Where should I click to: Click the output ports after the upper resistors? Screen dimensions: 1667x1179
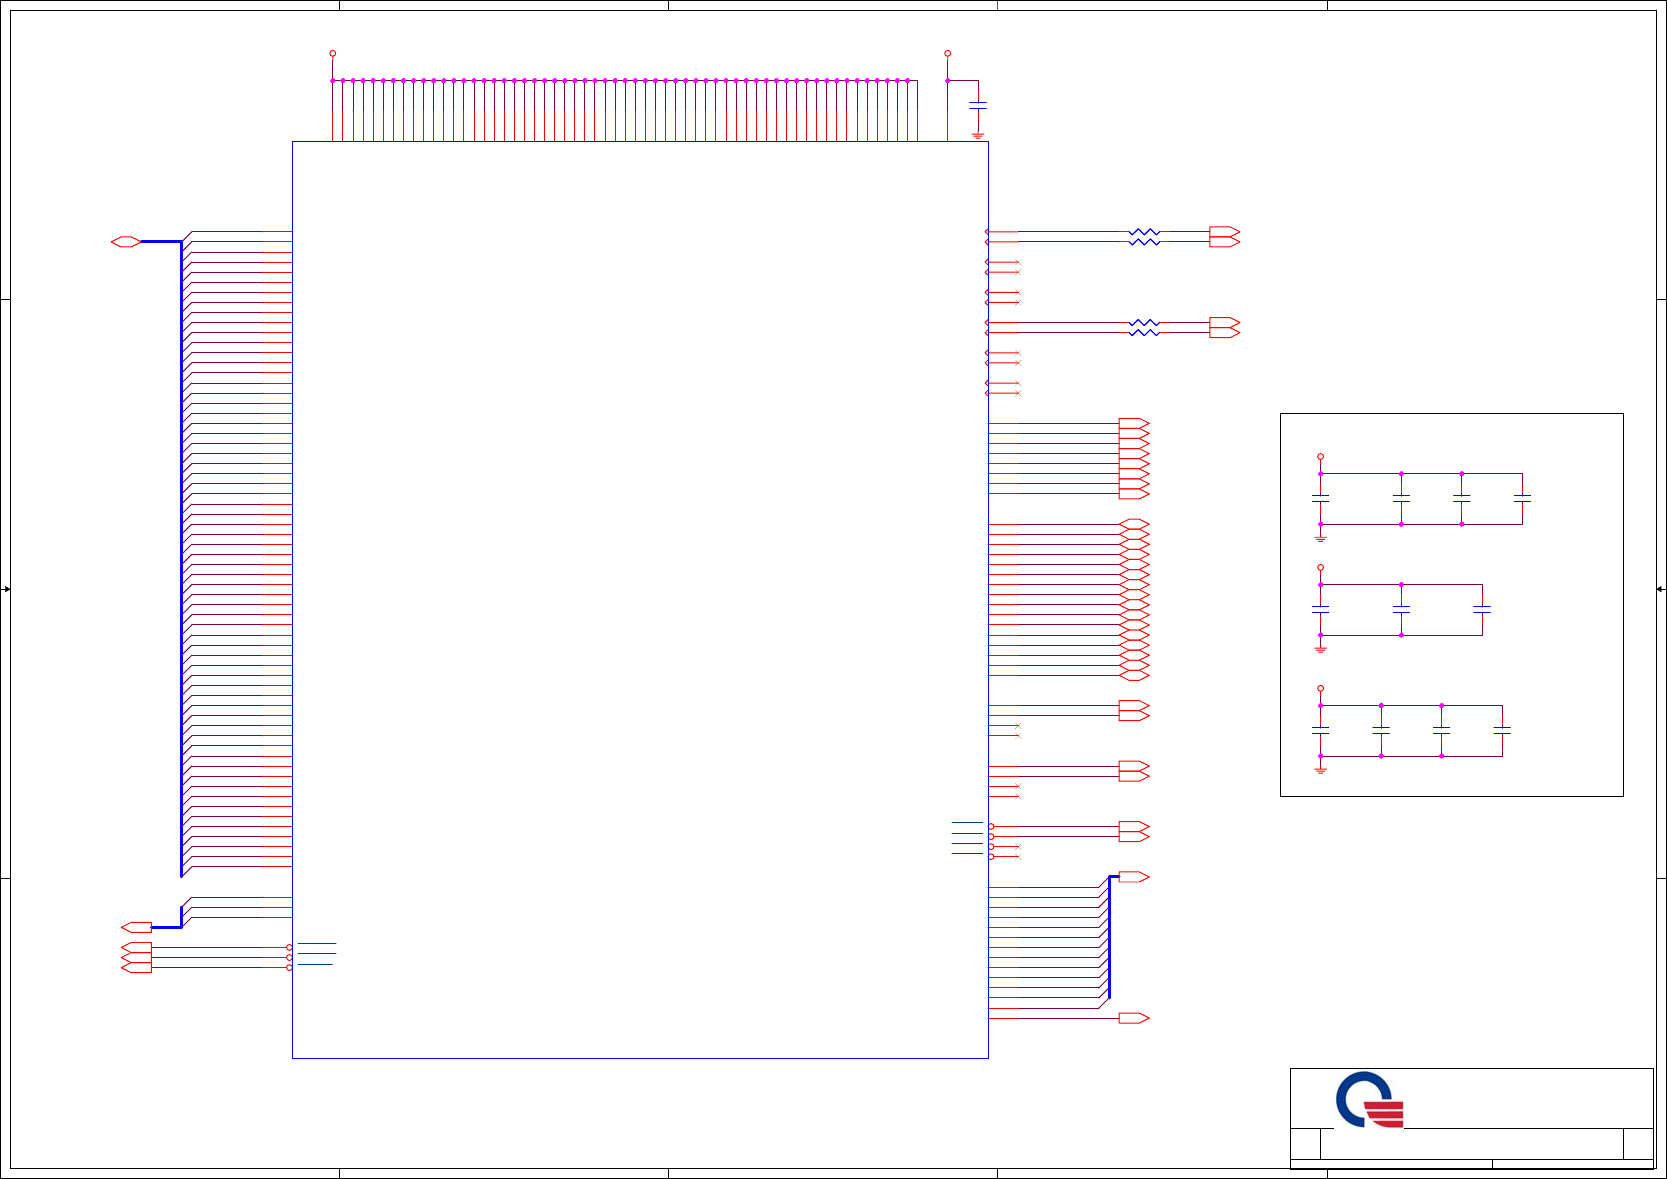pos(1225,237)
